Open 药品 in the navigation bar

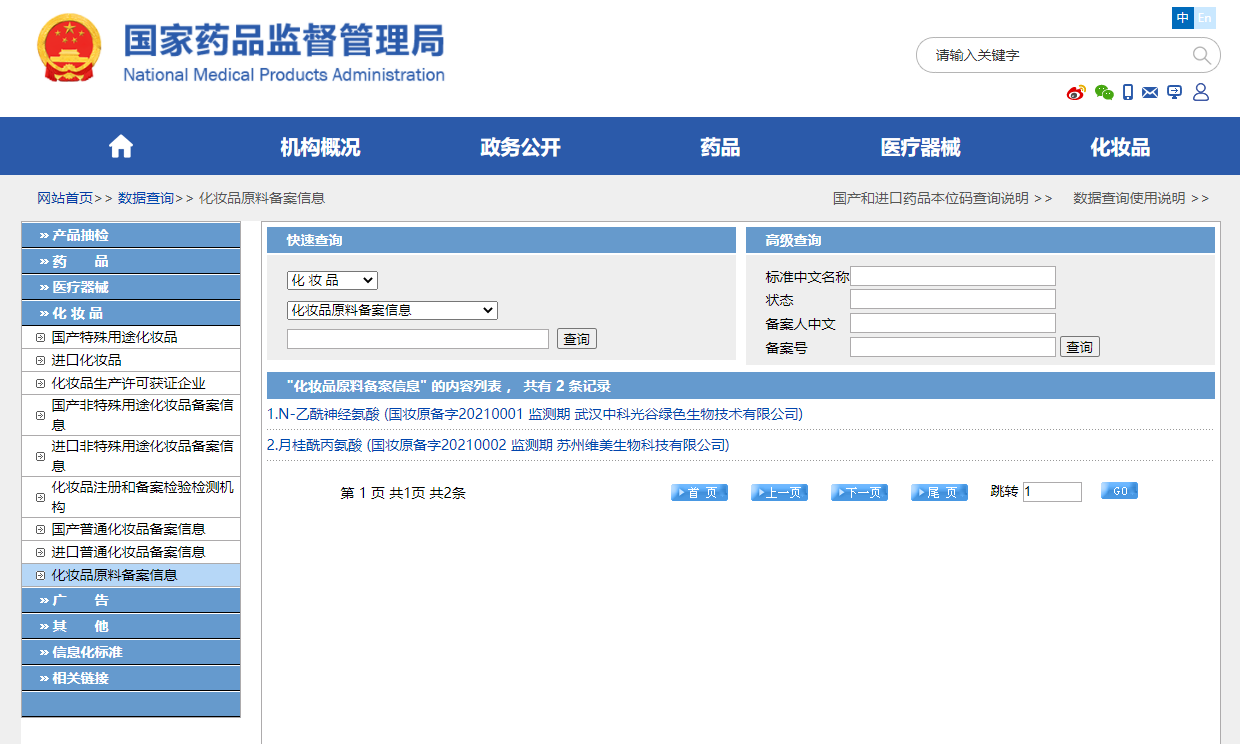click(720, 148)
